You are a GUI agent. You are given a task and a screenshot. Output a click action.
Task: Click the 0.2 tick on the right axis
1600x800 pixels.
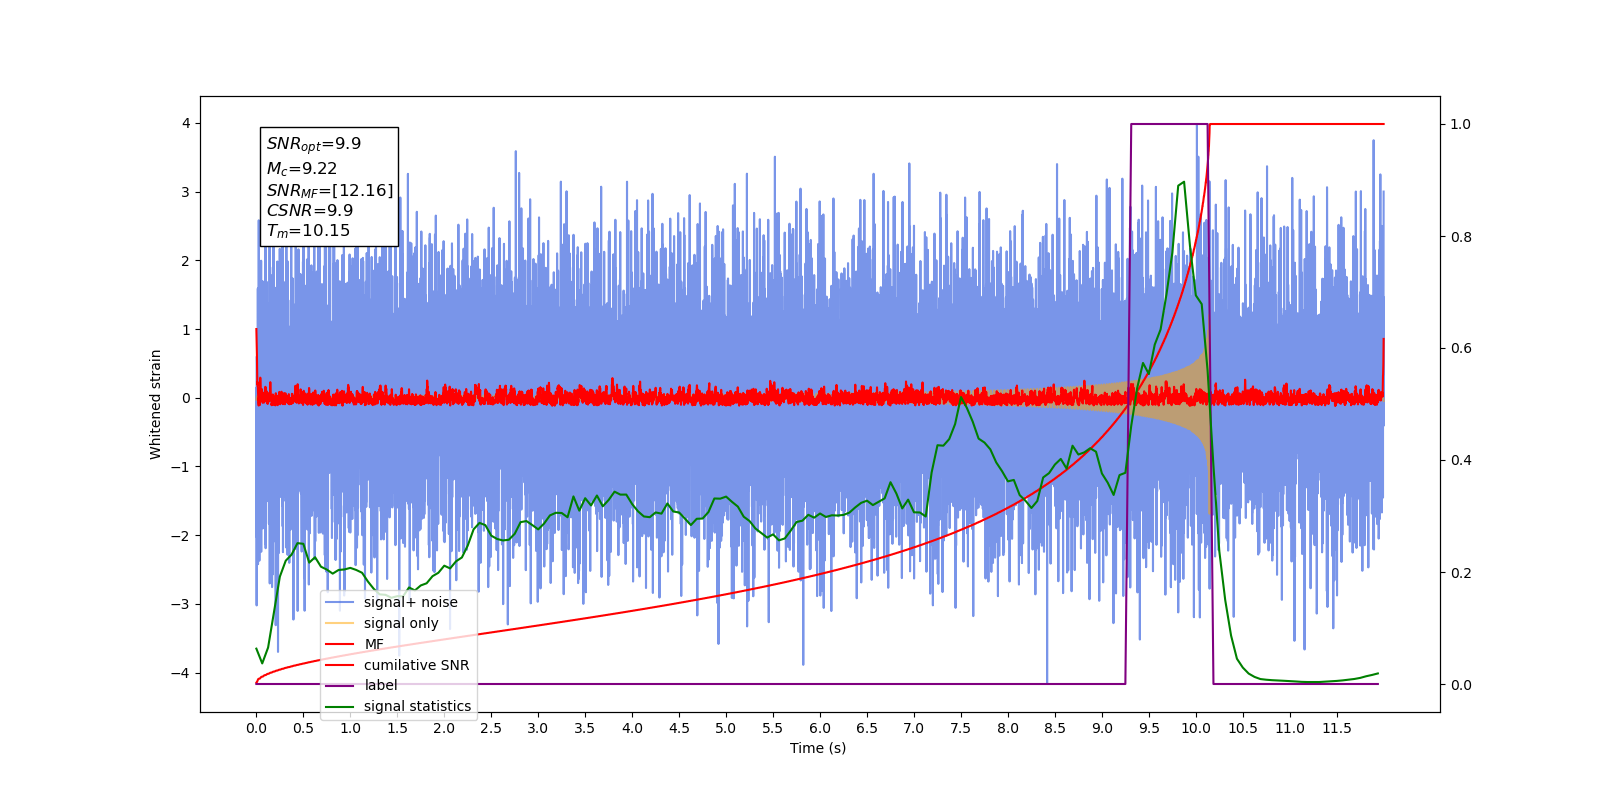1461,573
